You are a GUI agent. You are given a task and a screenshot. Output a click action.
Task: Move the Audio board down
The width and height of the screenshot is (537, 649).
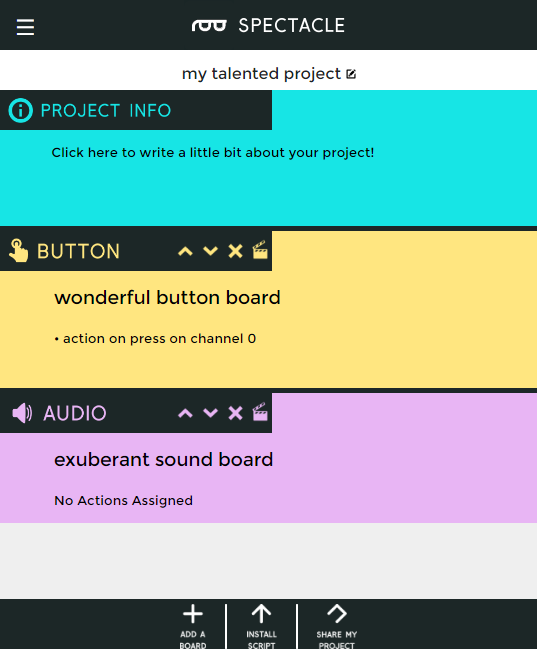coord(210,413)
